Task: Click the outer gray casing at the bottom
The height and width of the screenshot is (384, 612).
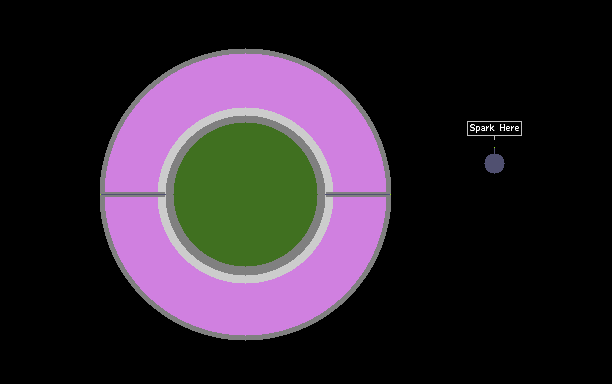Action: click(246, 337)
